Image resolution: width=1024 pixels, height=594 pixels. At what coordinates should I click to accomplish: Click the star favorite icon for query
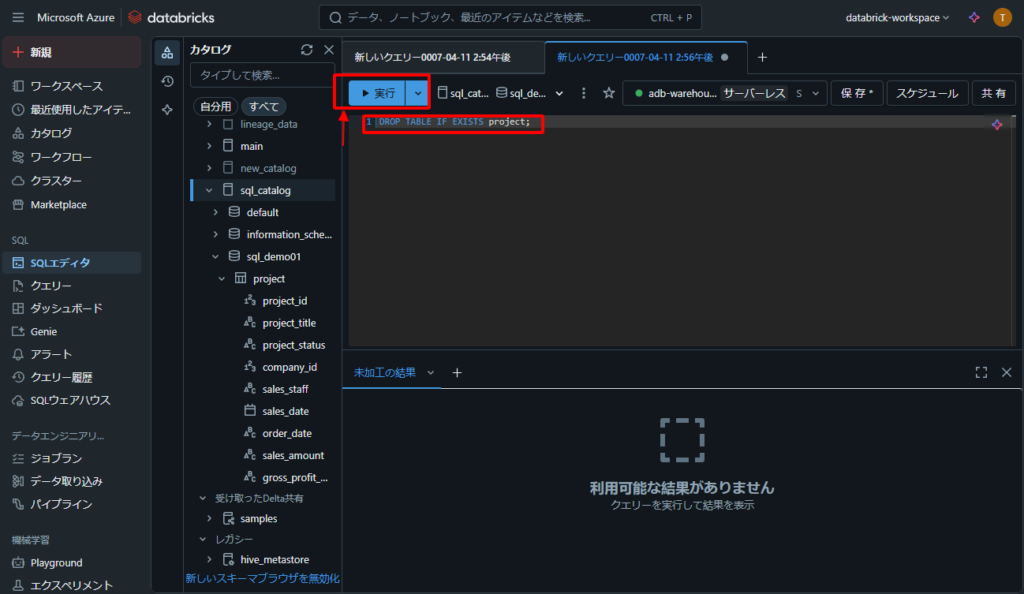click(608, 93)
